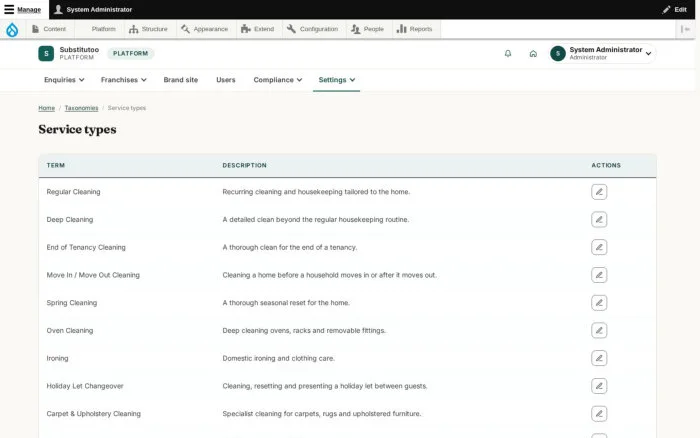Edit the End of Tenancy Cleaning term
The width and height of the screenshot is (700, 438).
click(599, 247)
